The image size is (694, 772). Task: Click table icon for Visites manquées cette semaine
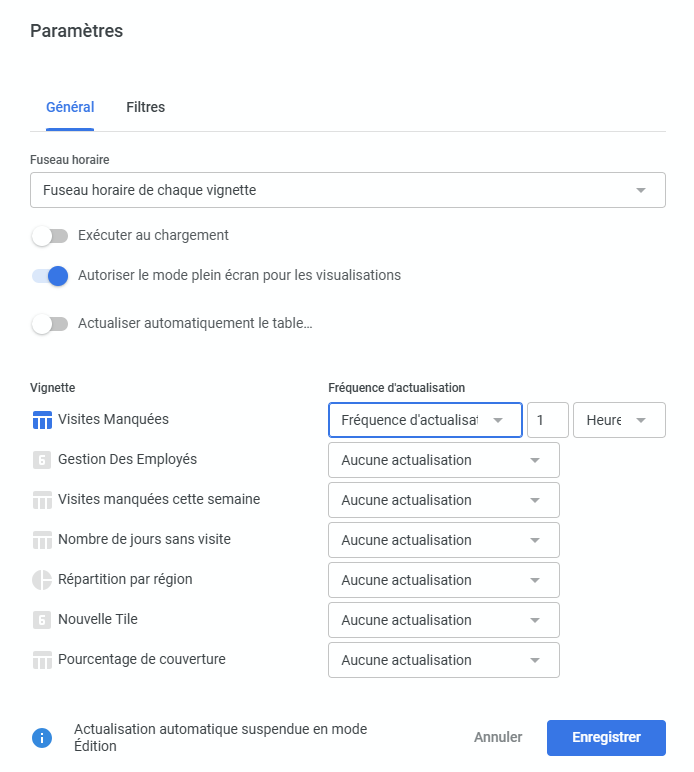(42, 500)
